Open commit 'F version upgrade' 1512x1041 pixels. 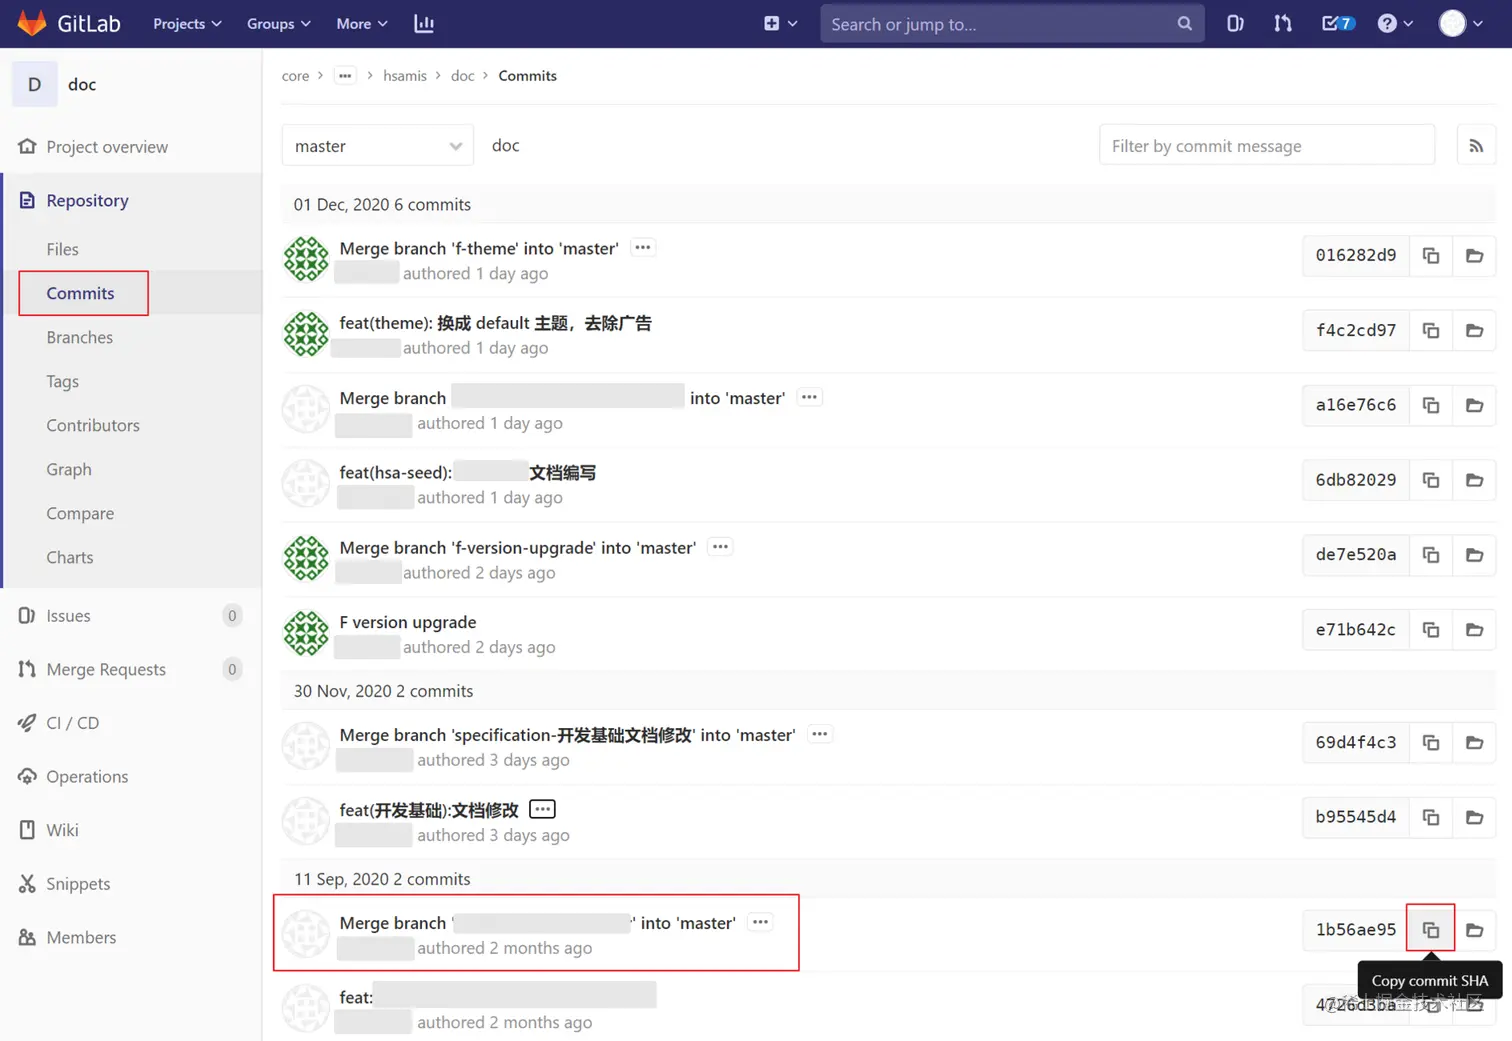[x=408, y=622]
